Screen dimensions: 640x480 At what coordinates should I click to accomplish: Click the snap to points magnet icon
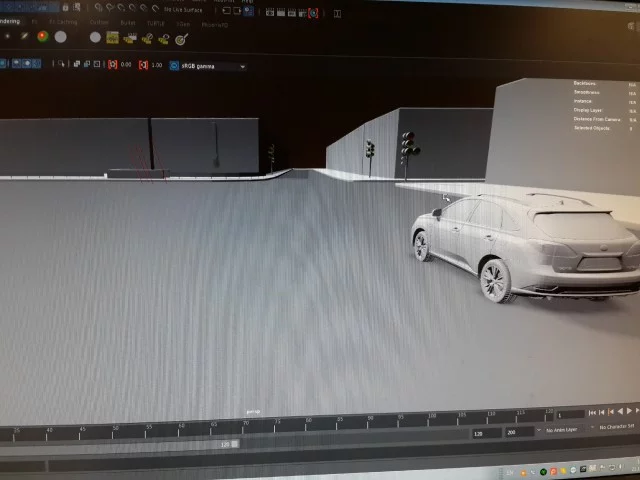coord(121,8)
